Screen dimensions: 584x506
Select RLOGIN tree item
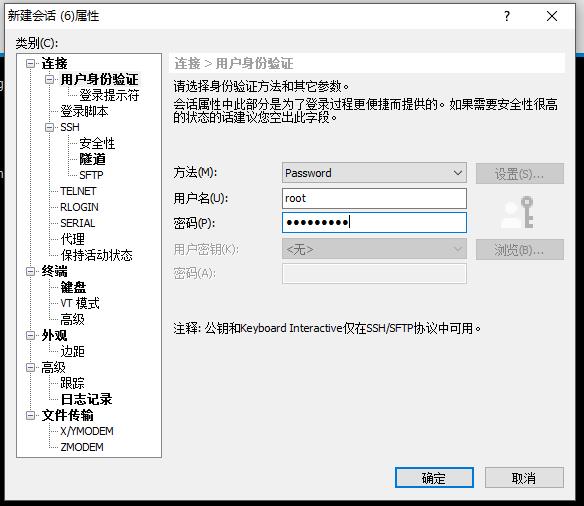[79, 207]
